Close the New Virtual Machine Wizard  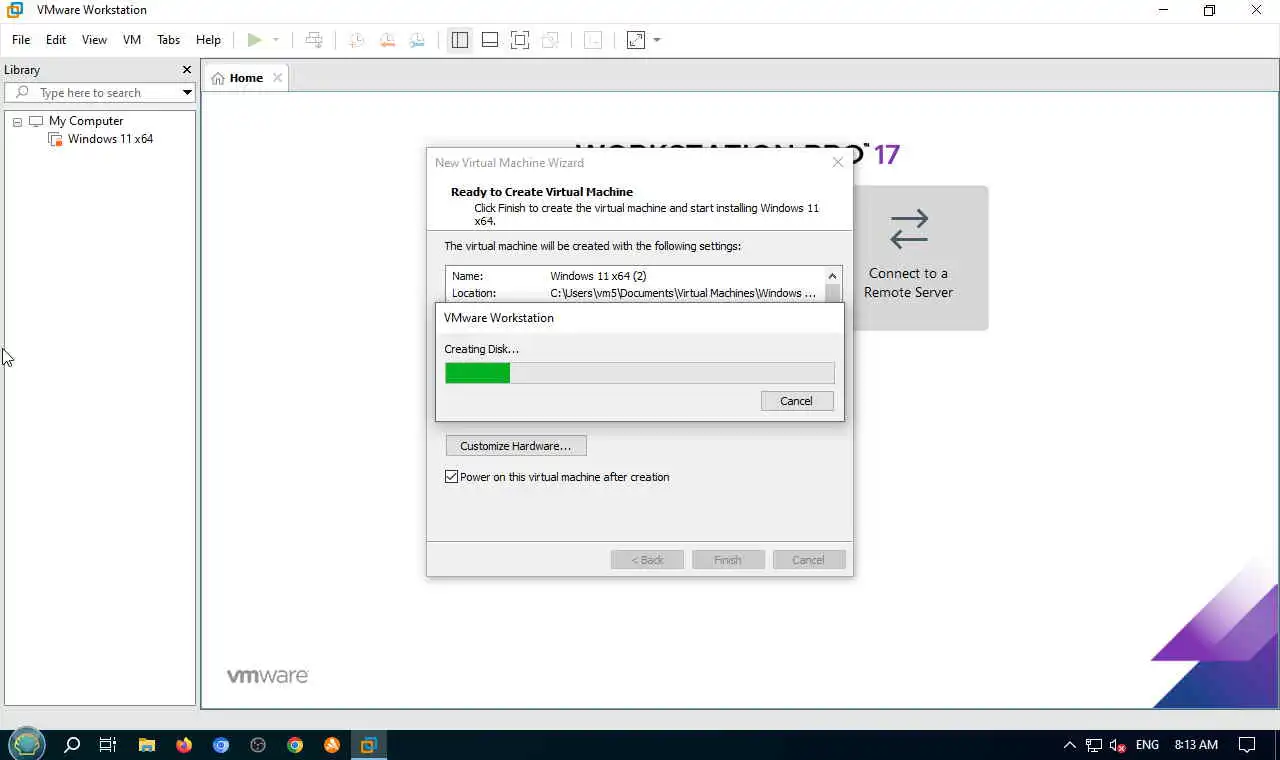click(838, 162)
